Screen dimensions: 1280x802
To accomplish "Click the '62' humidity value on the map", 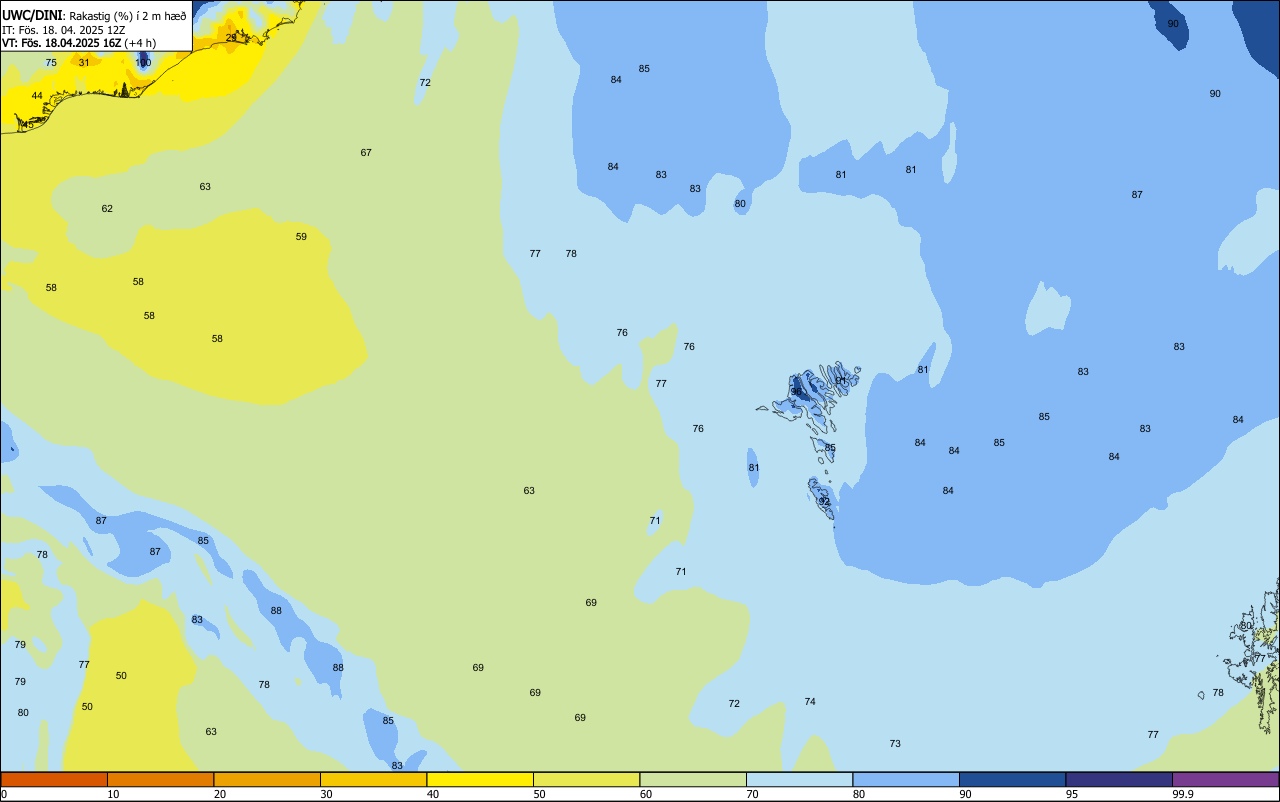I will [107, 209].
